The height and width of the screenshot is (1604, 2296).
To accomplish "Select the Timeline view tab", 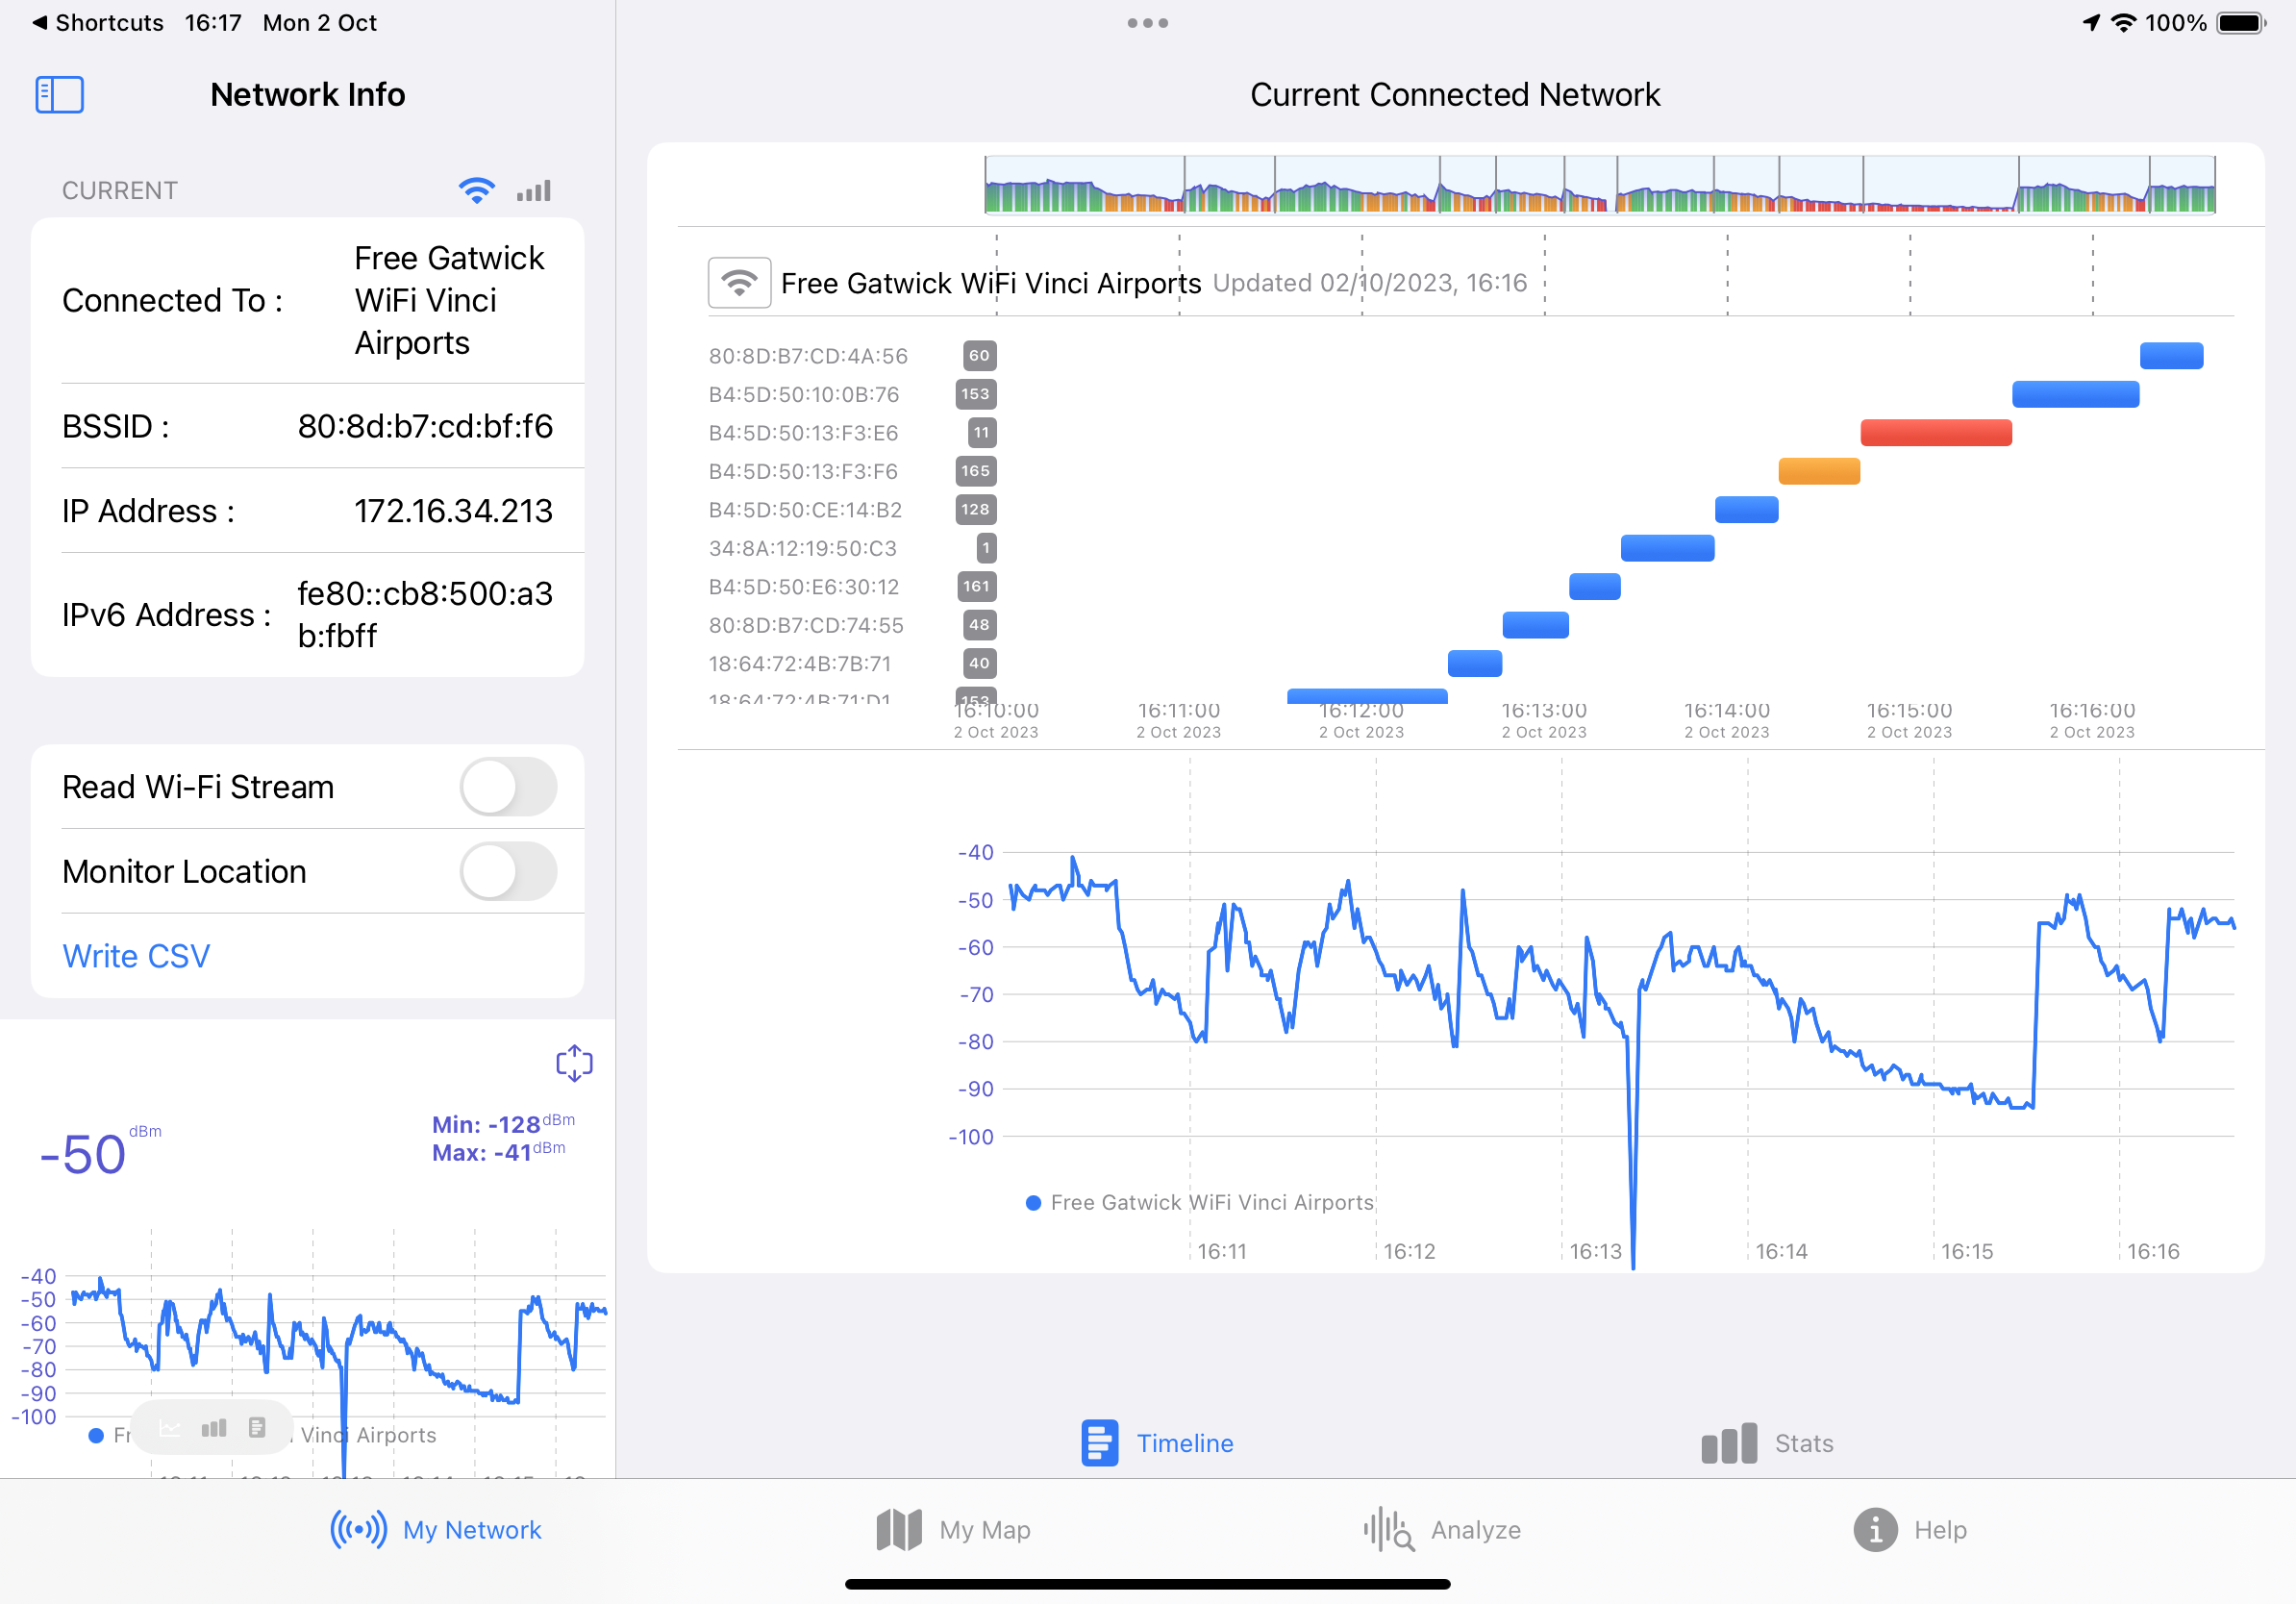I will (x=1157, y=1443).
